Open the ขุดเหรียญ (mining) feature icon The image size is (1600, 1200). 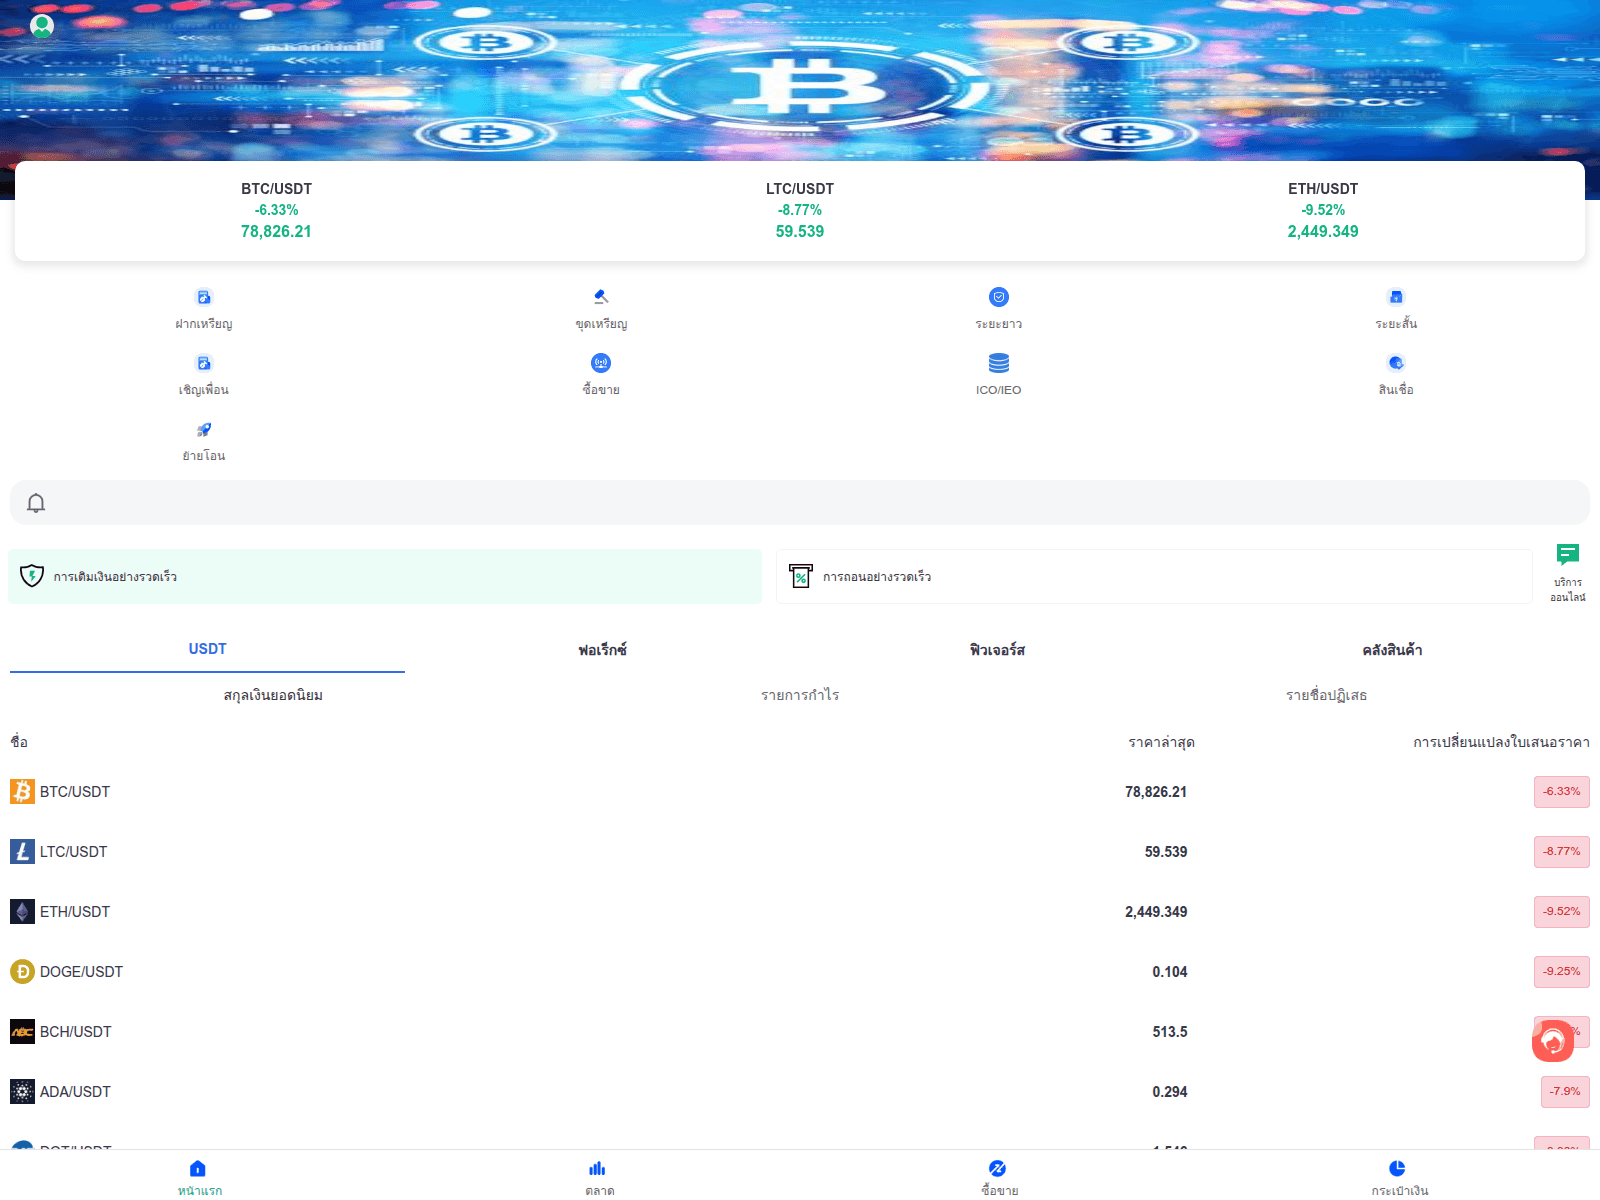[600, 305]
